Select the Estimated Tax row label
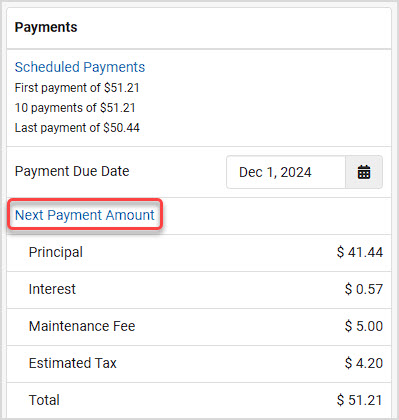 point(73,363)
